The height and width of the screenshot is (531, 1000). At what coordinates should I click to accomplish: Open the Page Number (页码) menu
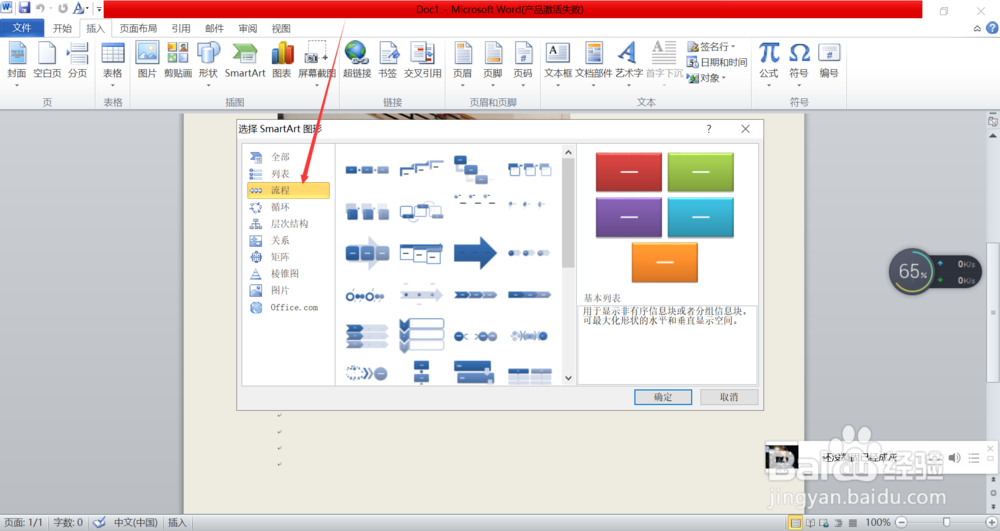pyautogui.click(x=523, y=63)
